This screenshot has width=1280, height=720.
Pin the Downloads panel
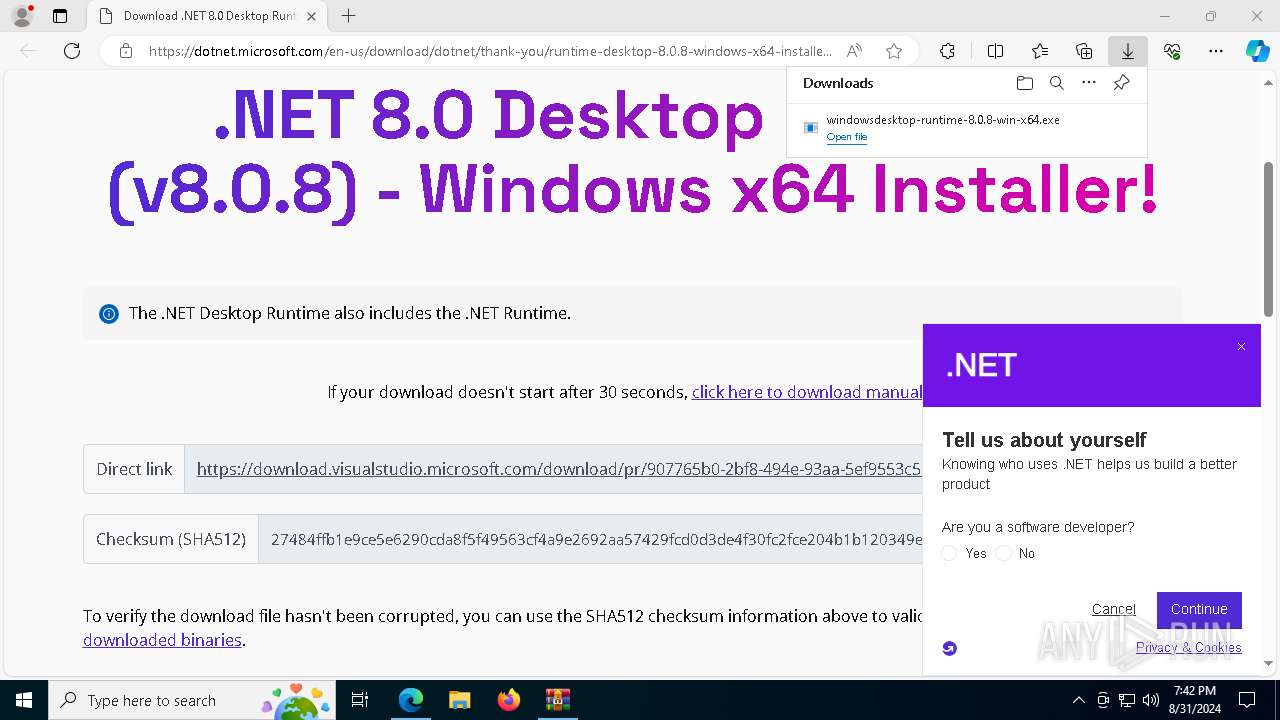point(1121,83)
